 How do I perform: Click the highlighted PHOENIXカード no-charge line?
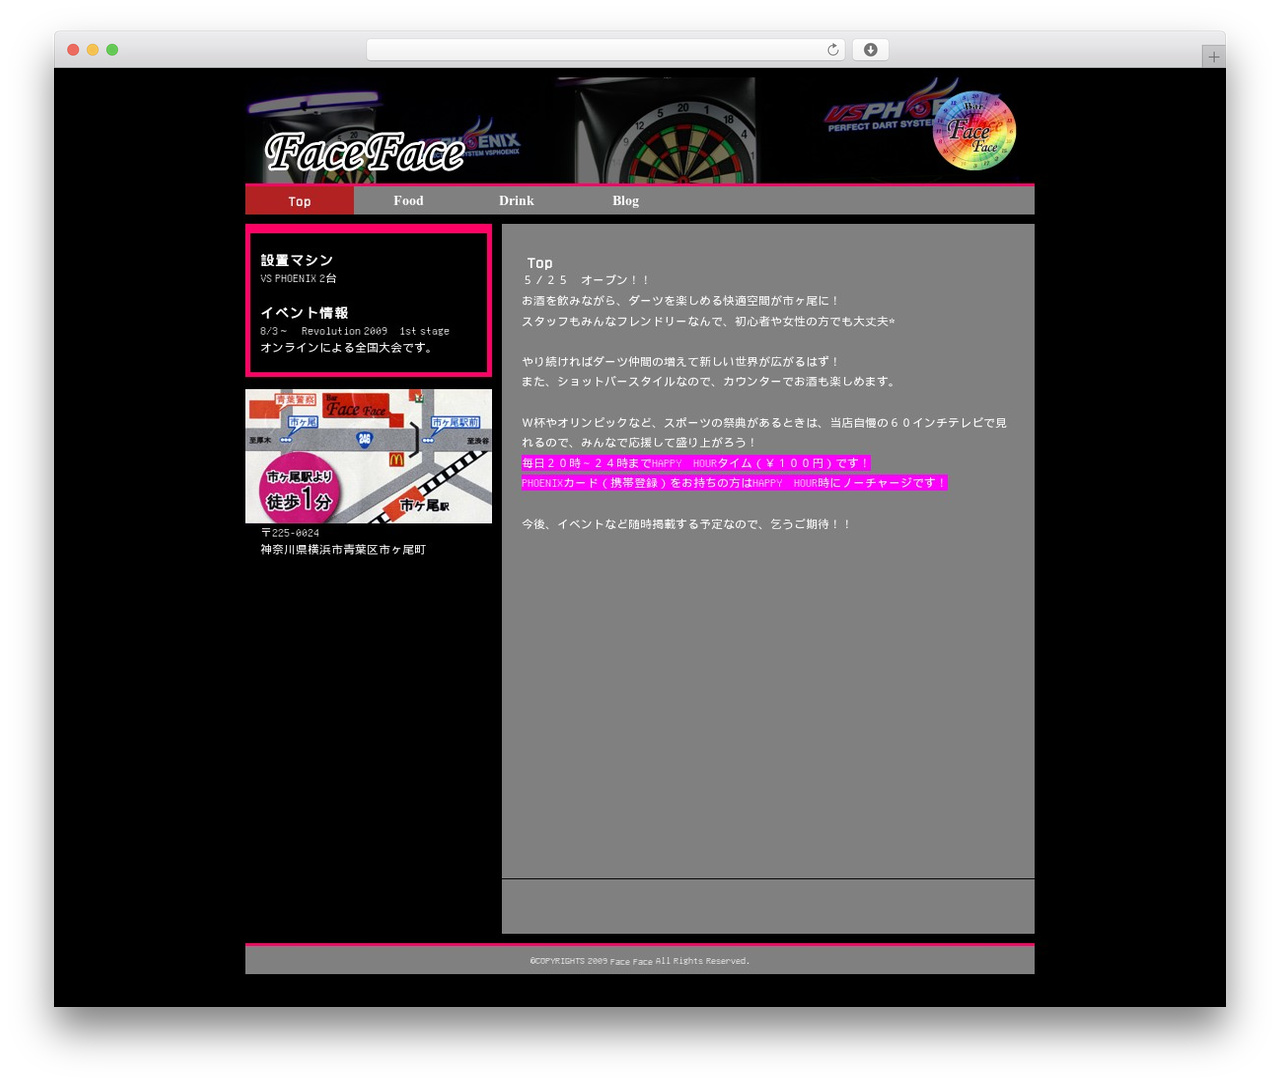[x=734, y=483]
